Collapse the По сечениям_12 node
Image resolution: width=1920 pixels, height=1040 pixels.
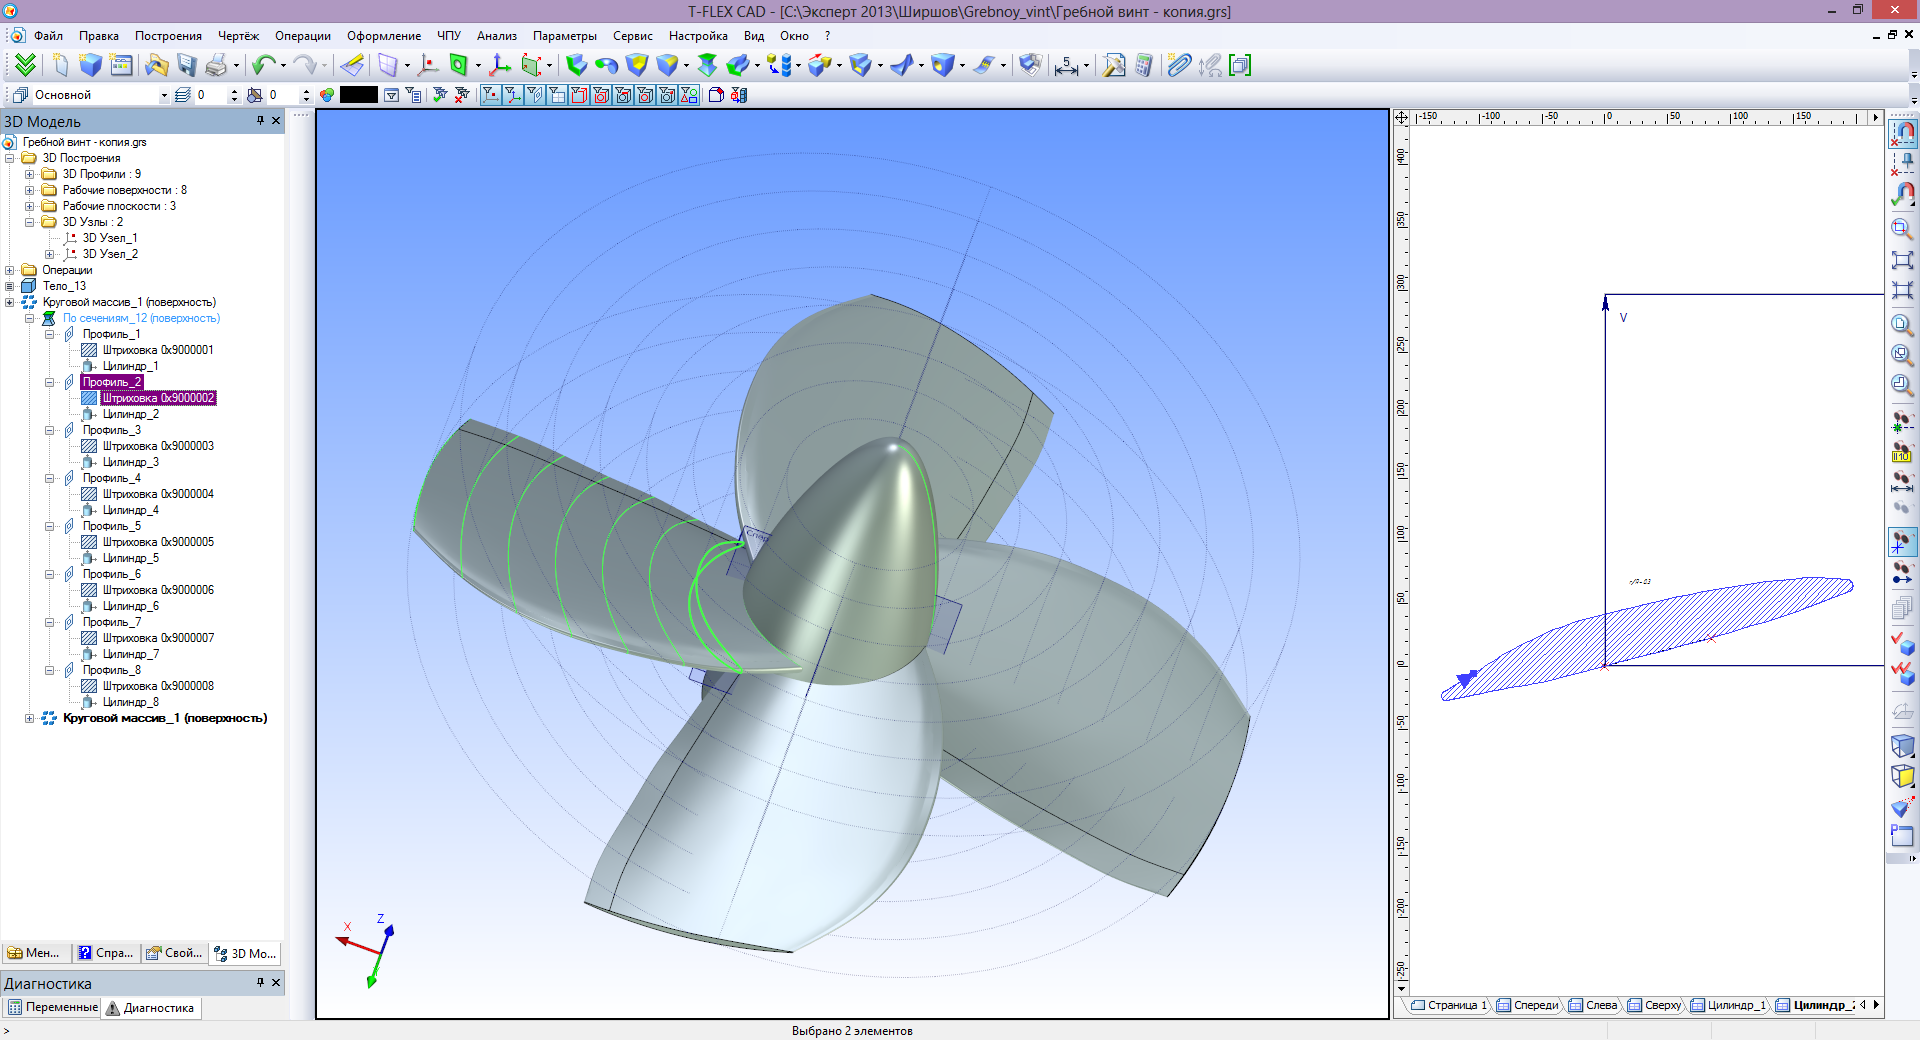[x=30, y=318]
